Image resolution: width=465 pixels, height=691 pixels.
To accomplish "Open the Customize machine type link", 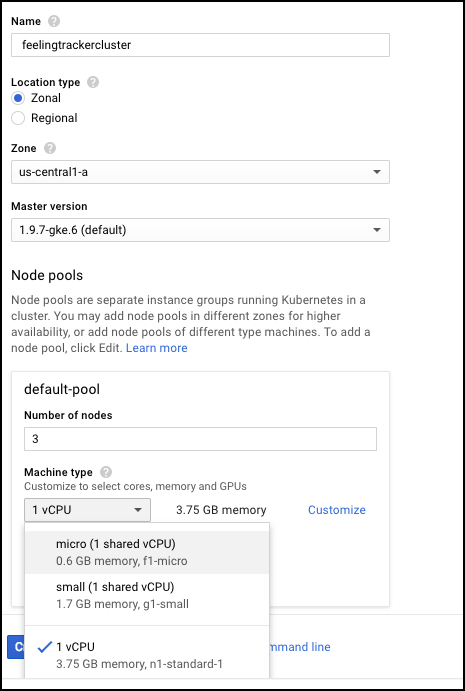I will pos(337,510).
